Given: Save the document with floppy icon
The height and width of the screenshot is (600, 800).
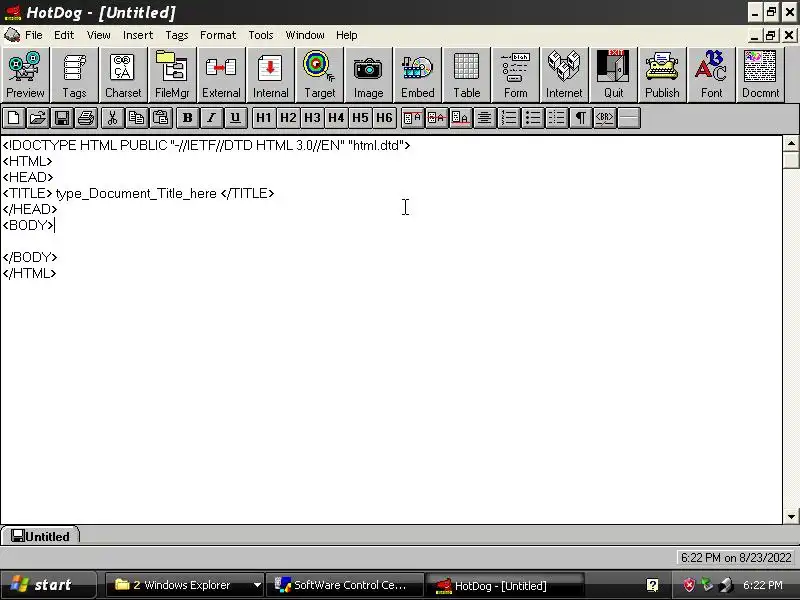Looking at the screenshot, I should coord(62,118).
